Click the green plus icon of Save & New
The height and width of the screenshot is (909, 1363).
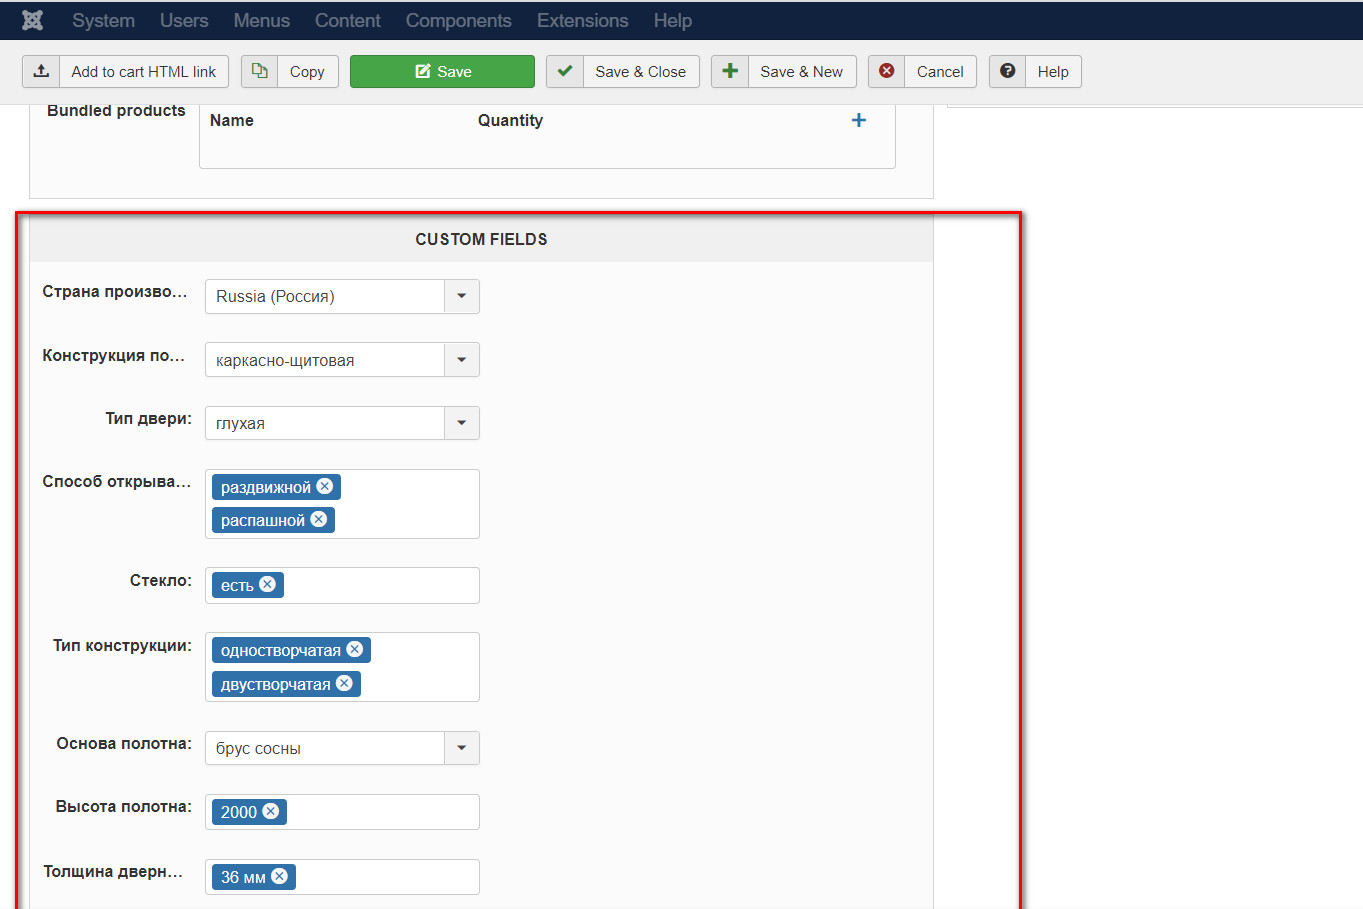730,72
